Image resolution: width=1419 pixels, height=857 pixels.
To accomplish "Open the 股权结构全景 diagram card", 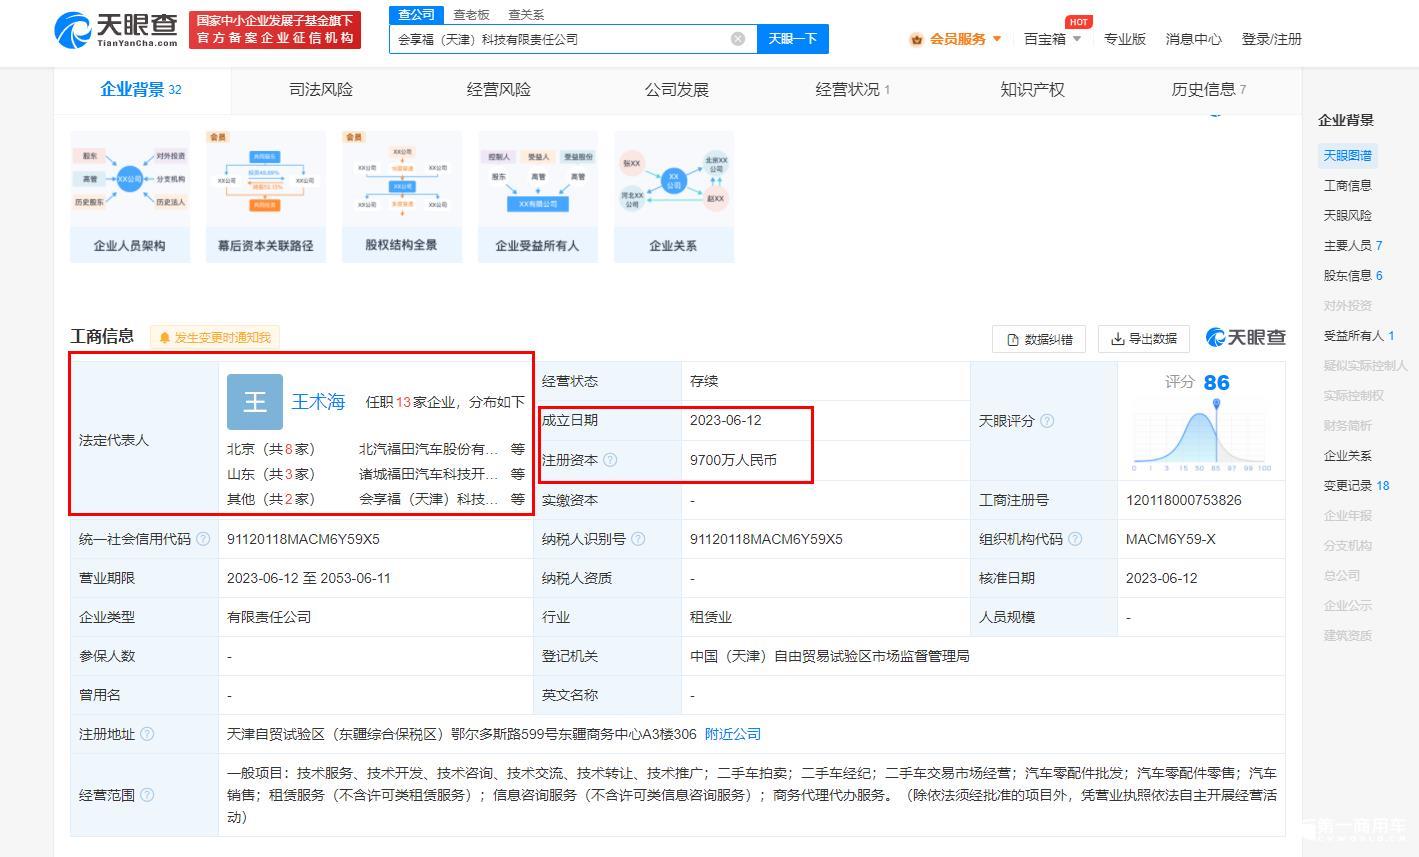I will (402, 196).
